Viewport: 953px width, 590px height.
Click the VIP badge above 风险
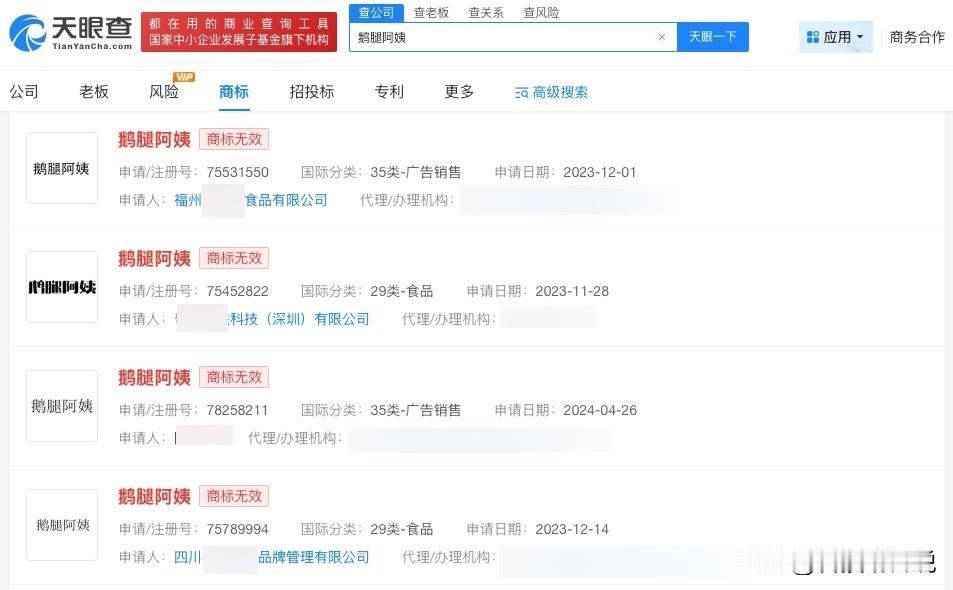[184, 77]
